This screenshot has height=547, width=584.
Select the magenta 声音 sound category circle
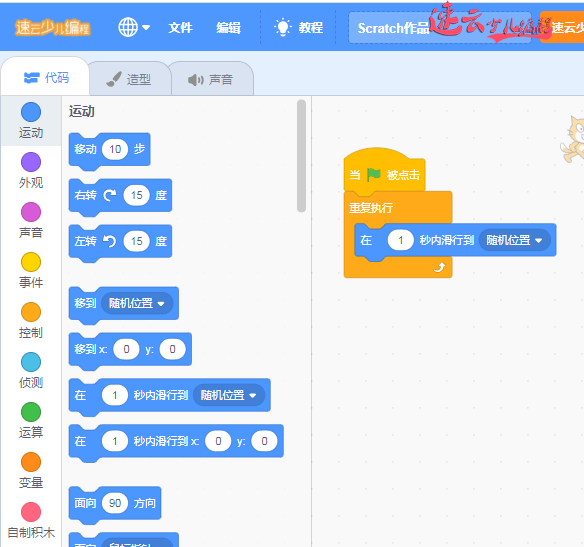(x=31, y=212)
